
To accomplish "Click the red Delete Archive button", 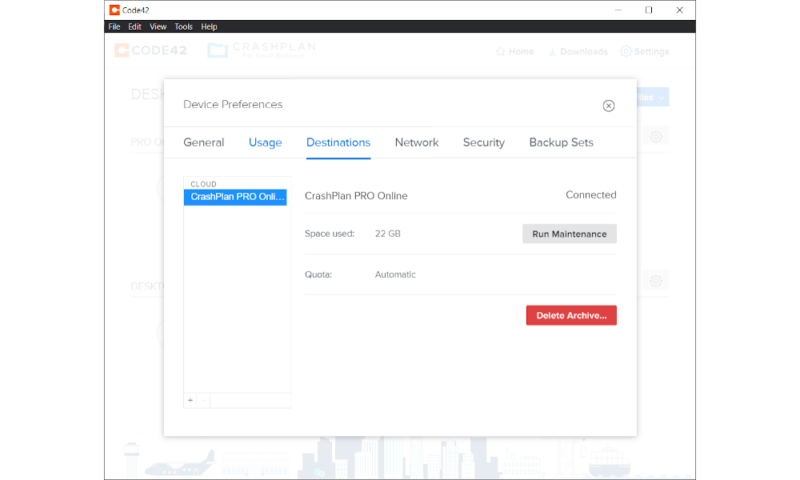I will click(x=571, y=315).
